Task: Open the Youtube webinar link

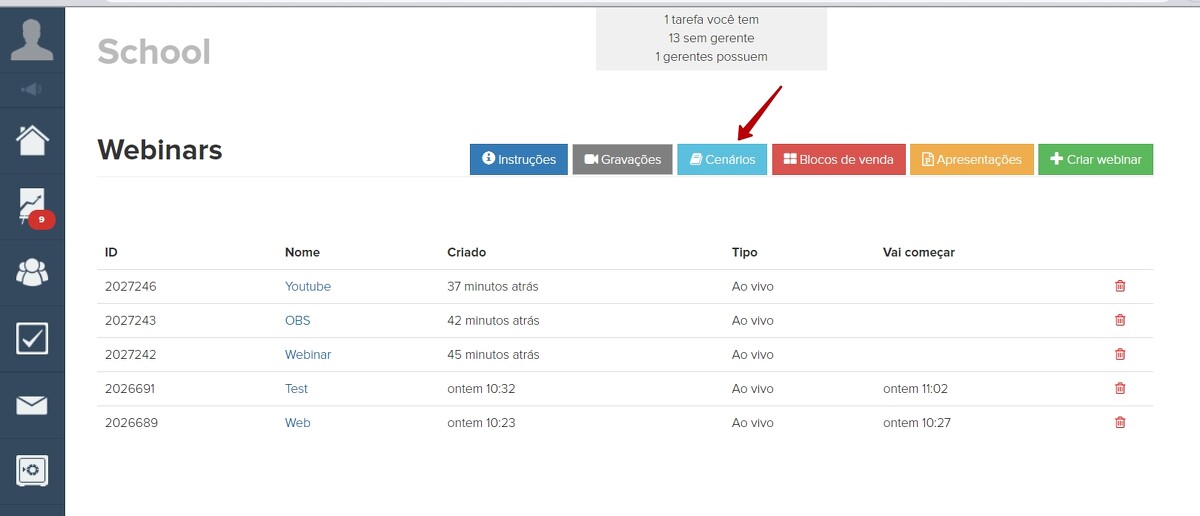Action: (307, 286)
